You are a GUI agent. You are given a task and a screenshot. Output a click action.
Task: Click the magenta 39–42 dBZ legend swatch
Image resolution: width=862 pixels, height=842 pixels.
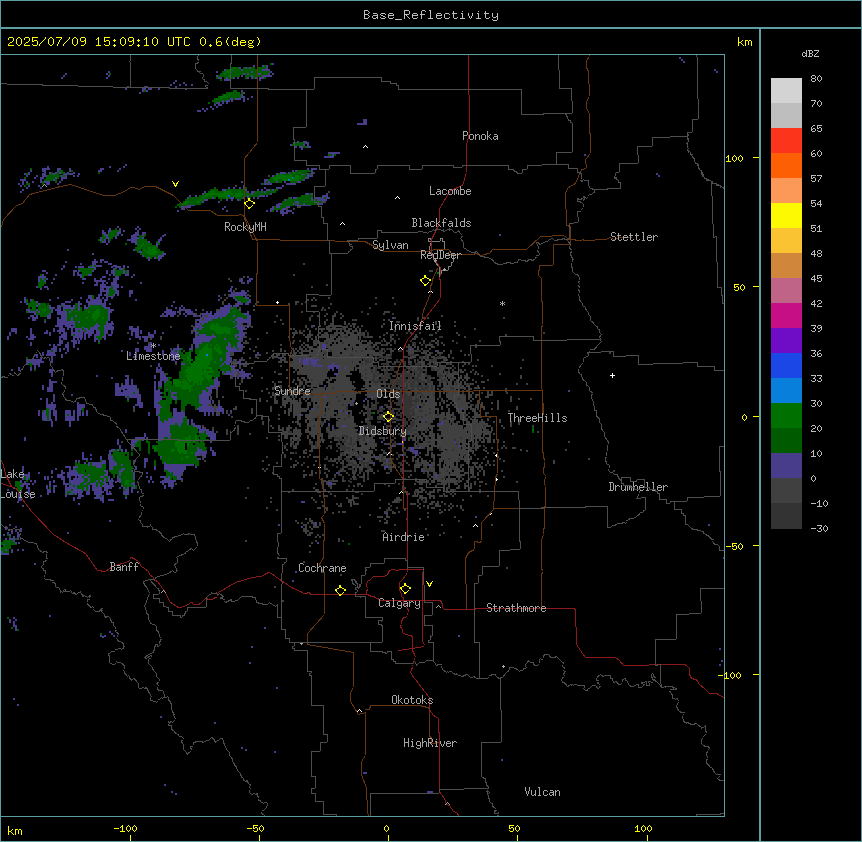[786, 315]
